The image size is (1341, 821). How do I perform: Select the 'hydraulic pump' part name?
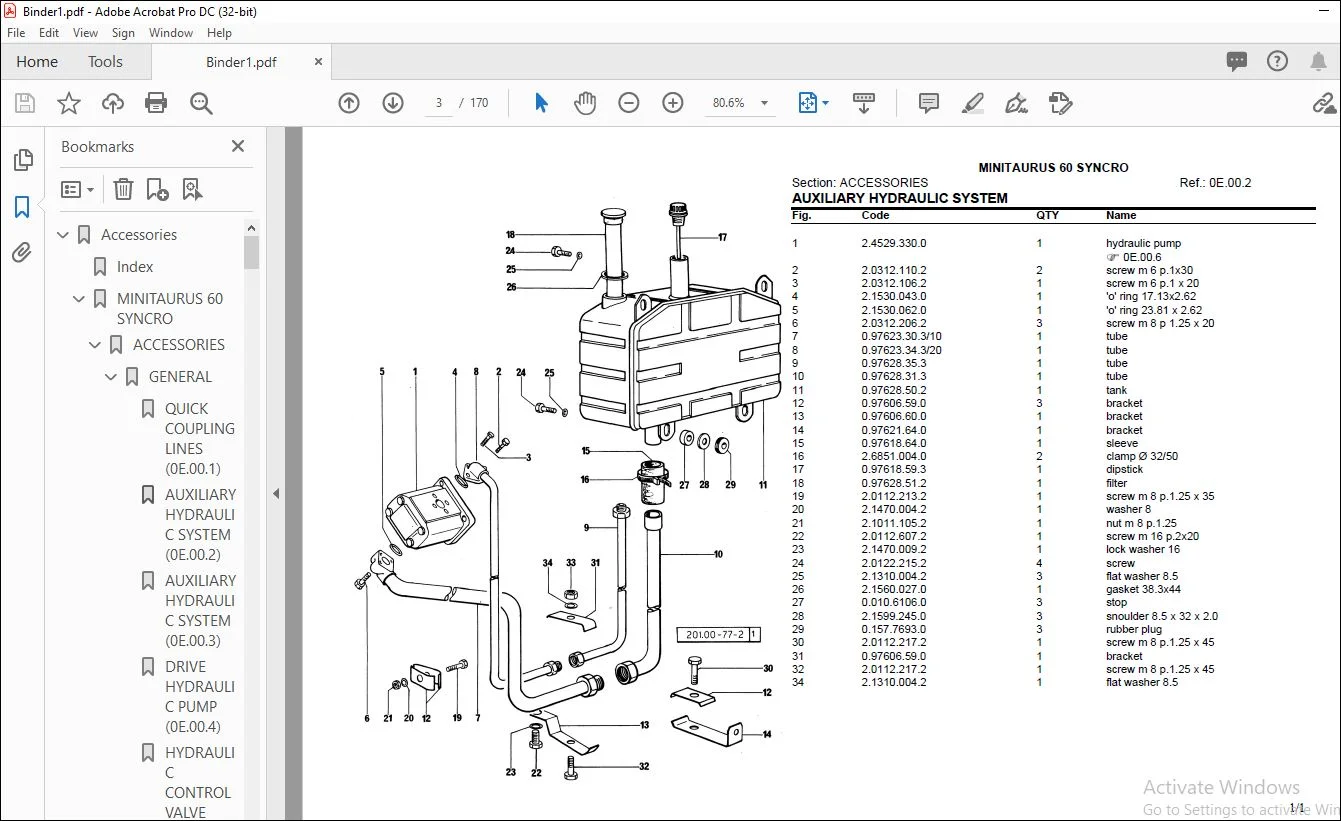tap(1143, 243)
